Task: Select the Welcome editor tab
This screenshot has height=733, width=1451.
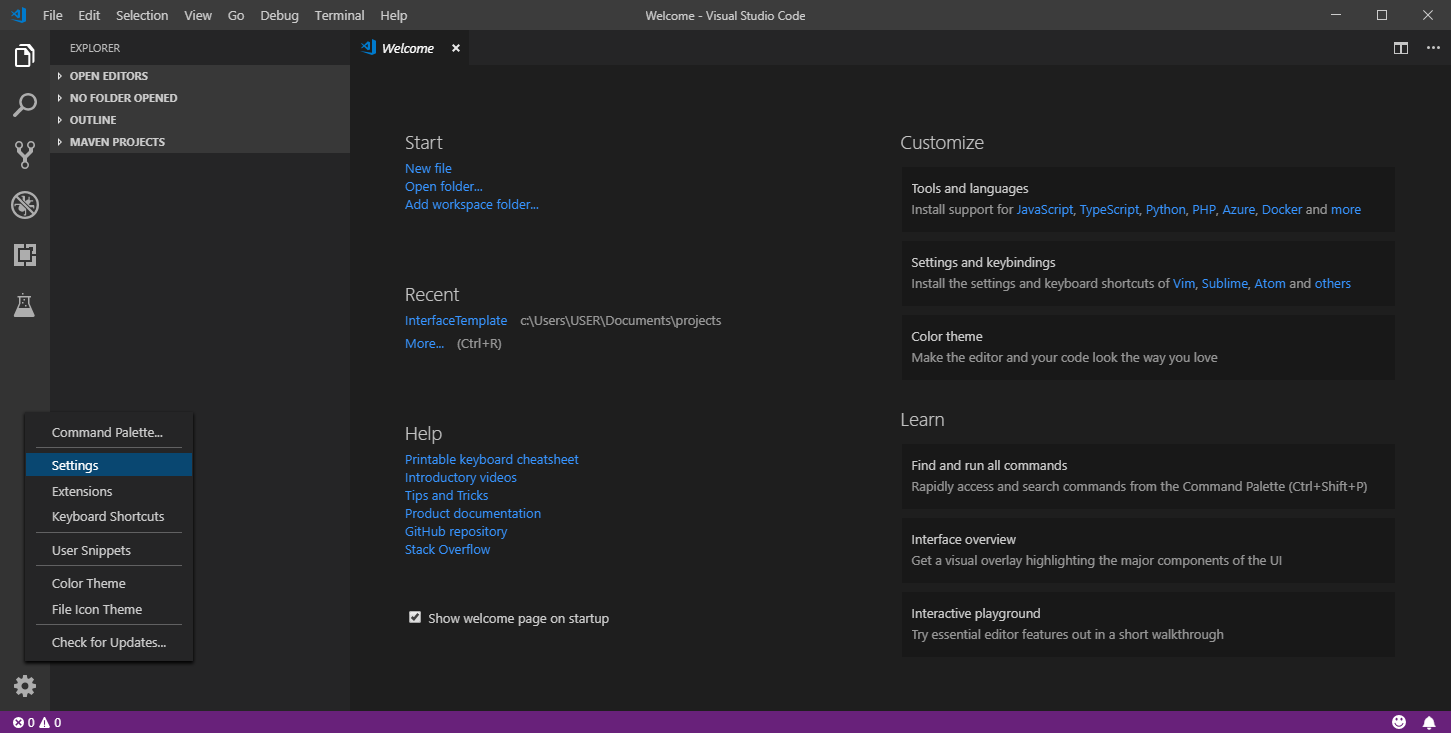Action: (x=411, y=48)
